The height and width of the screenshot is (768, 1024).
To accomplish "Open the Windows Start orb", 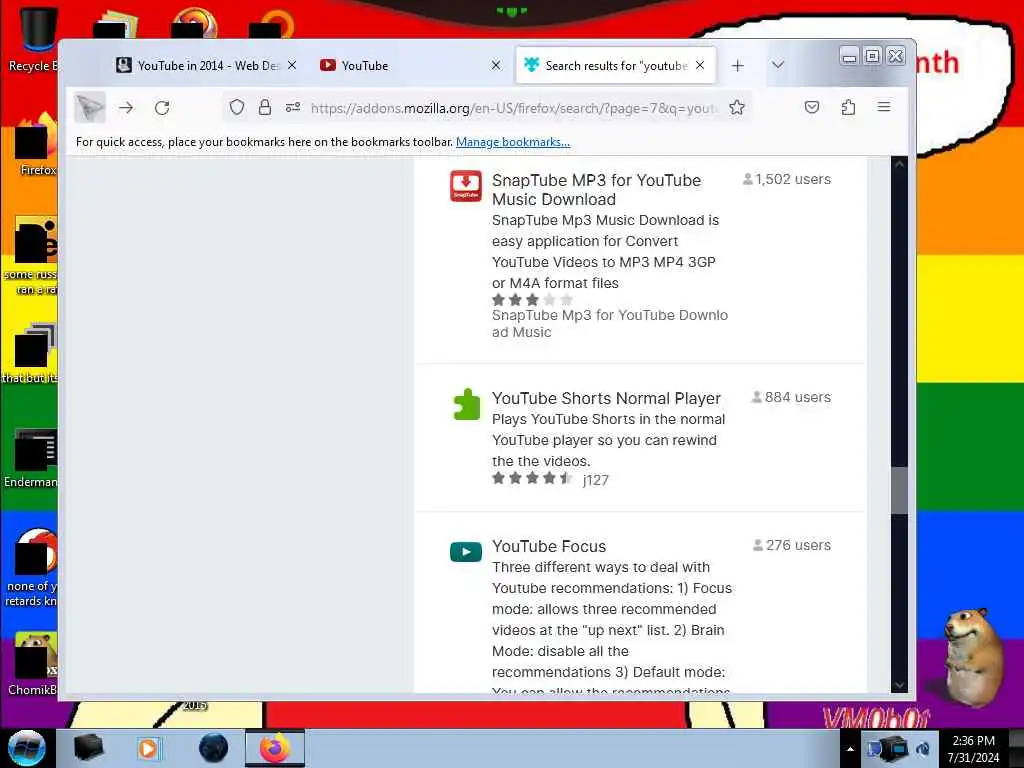I will (26, 748).
